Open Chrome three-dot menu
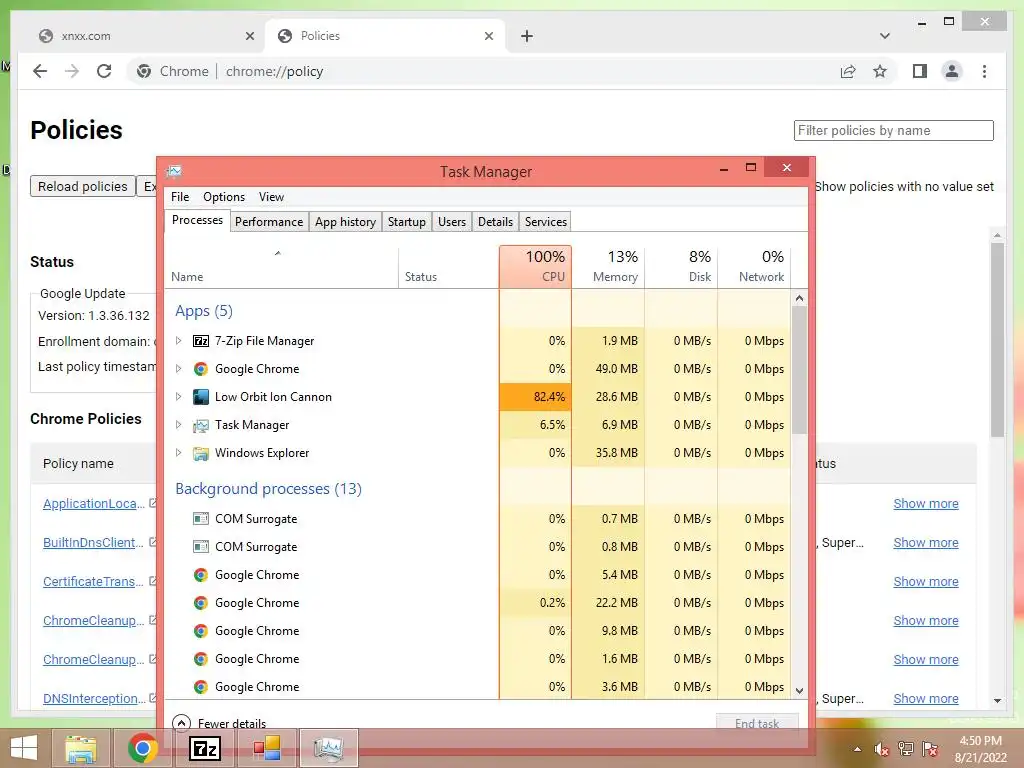The height and width of the screenshot is (768, 1024). pos(984,71)
